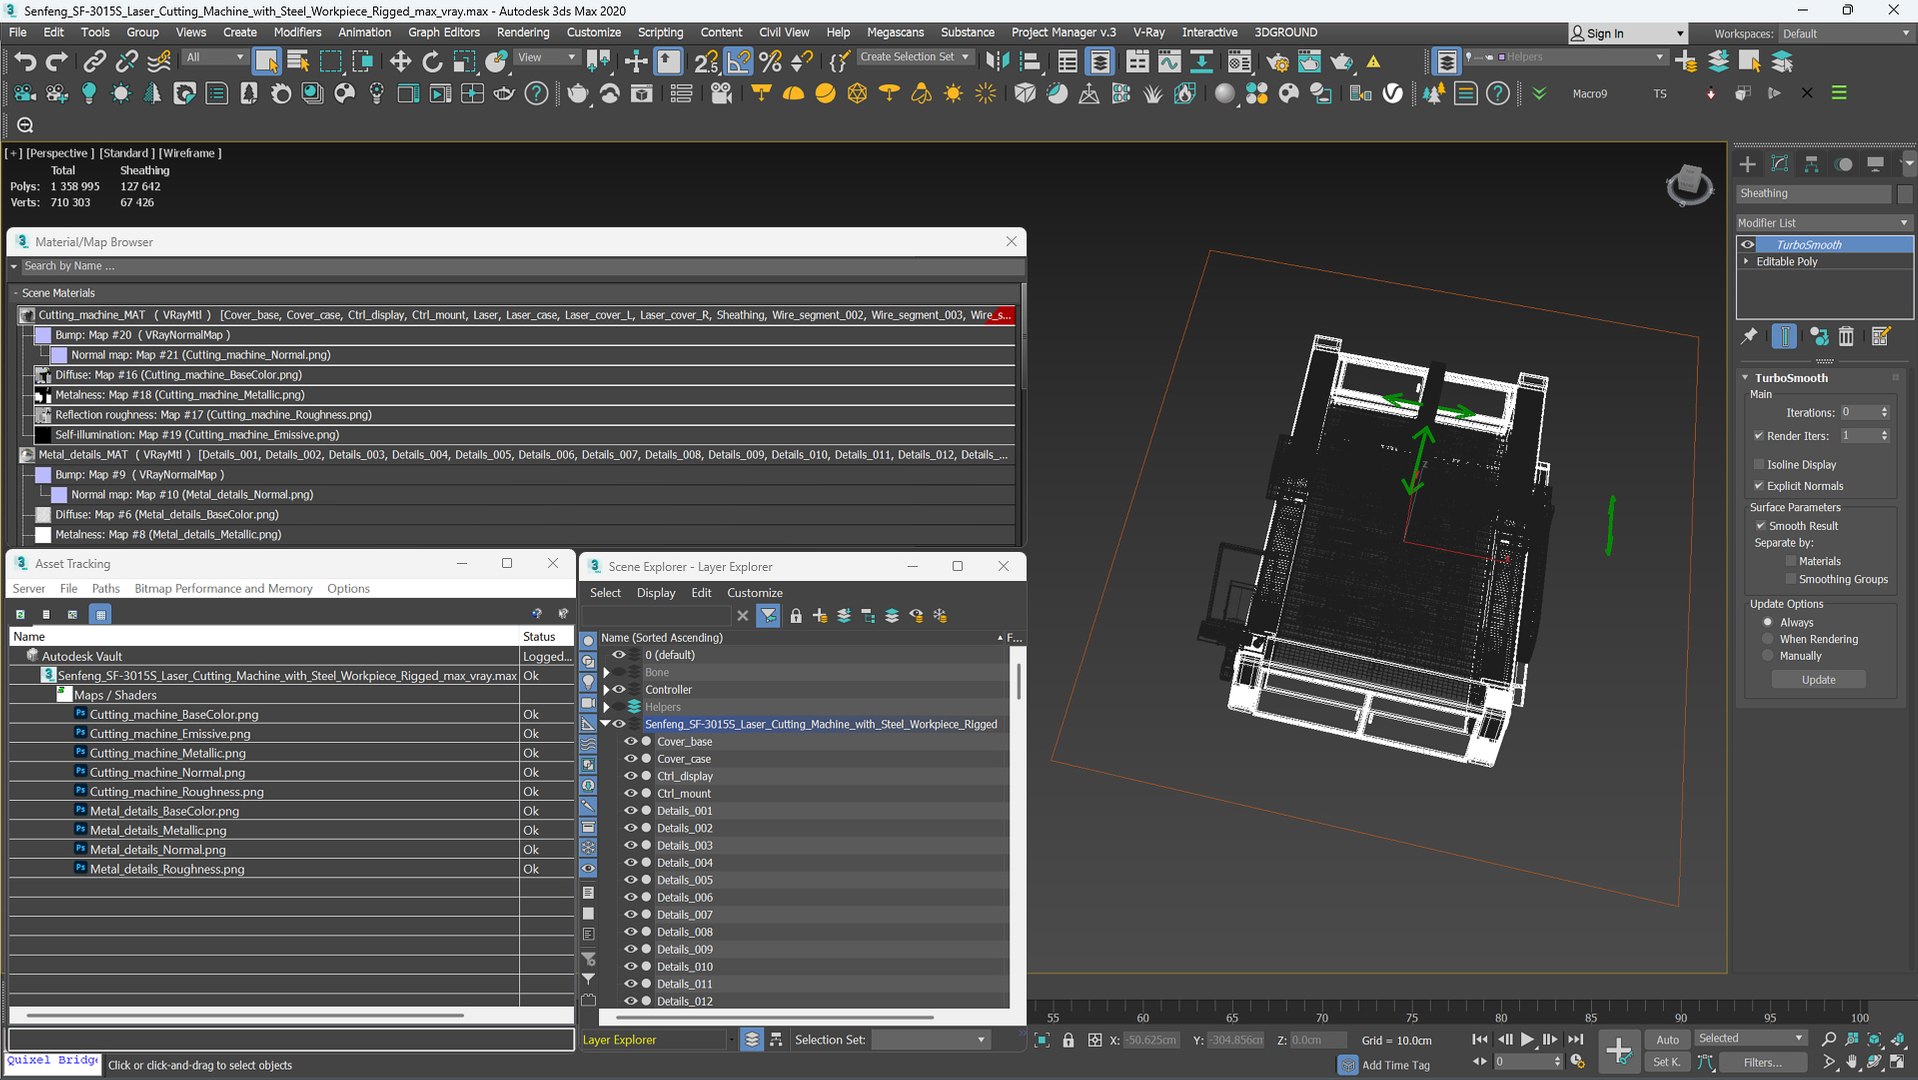The image size is (1918, 1080).
Task: Expand the Controller layer
Action: point(606,690)
